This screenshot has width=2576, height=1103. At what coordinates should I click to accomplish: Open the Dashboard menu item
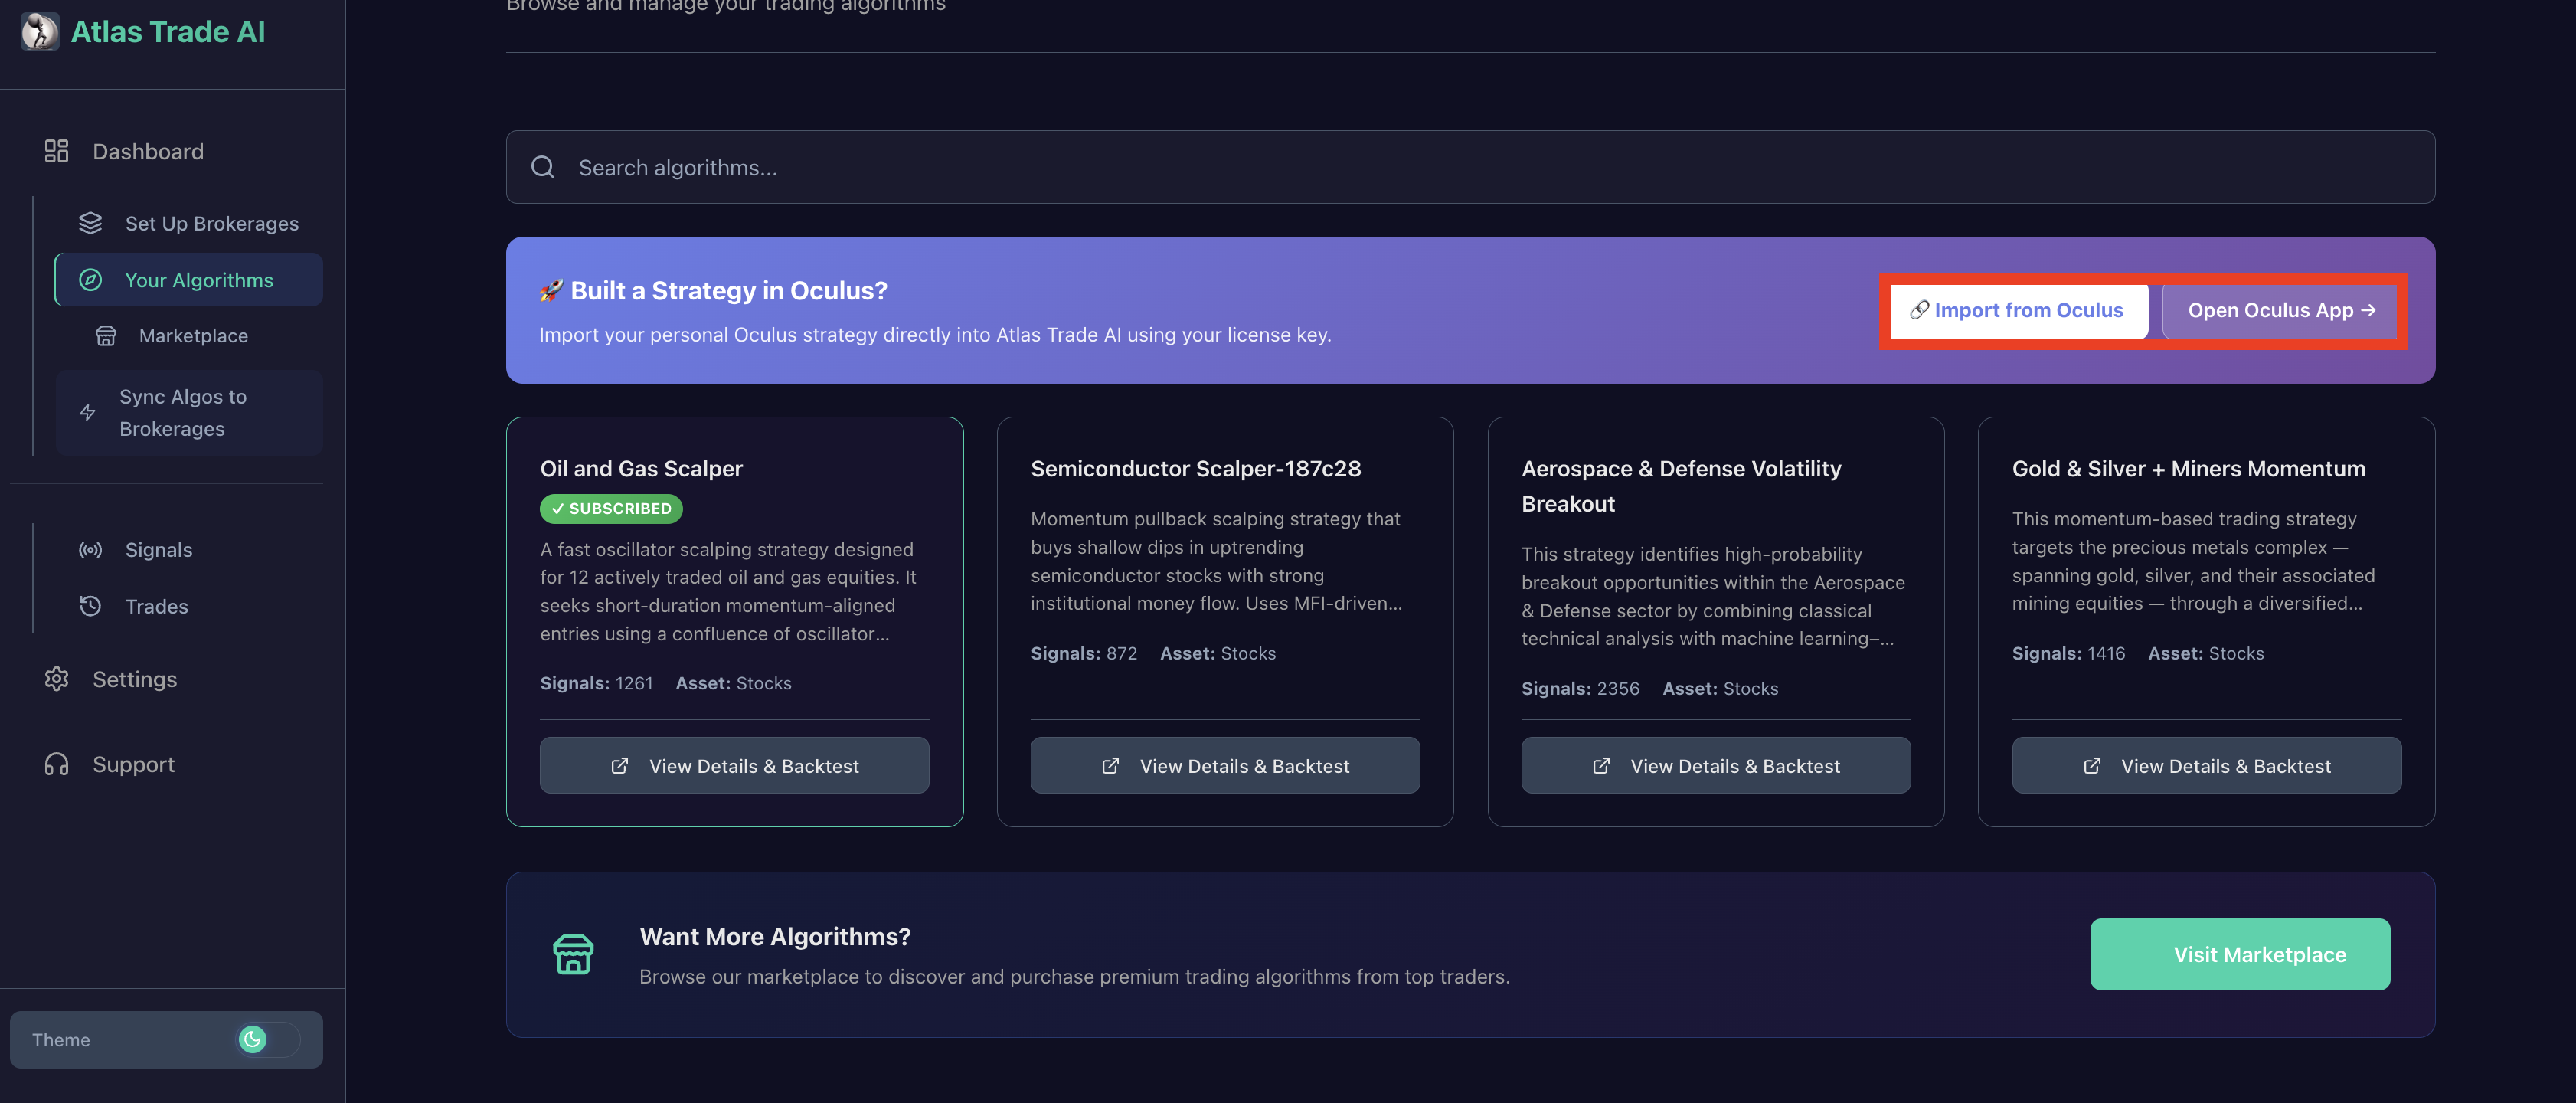point(148,151)
